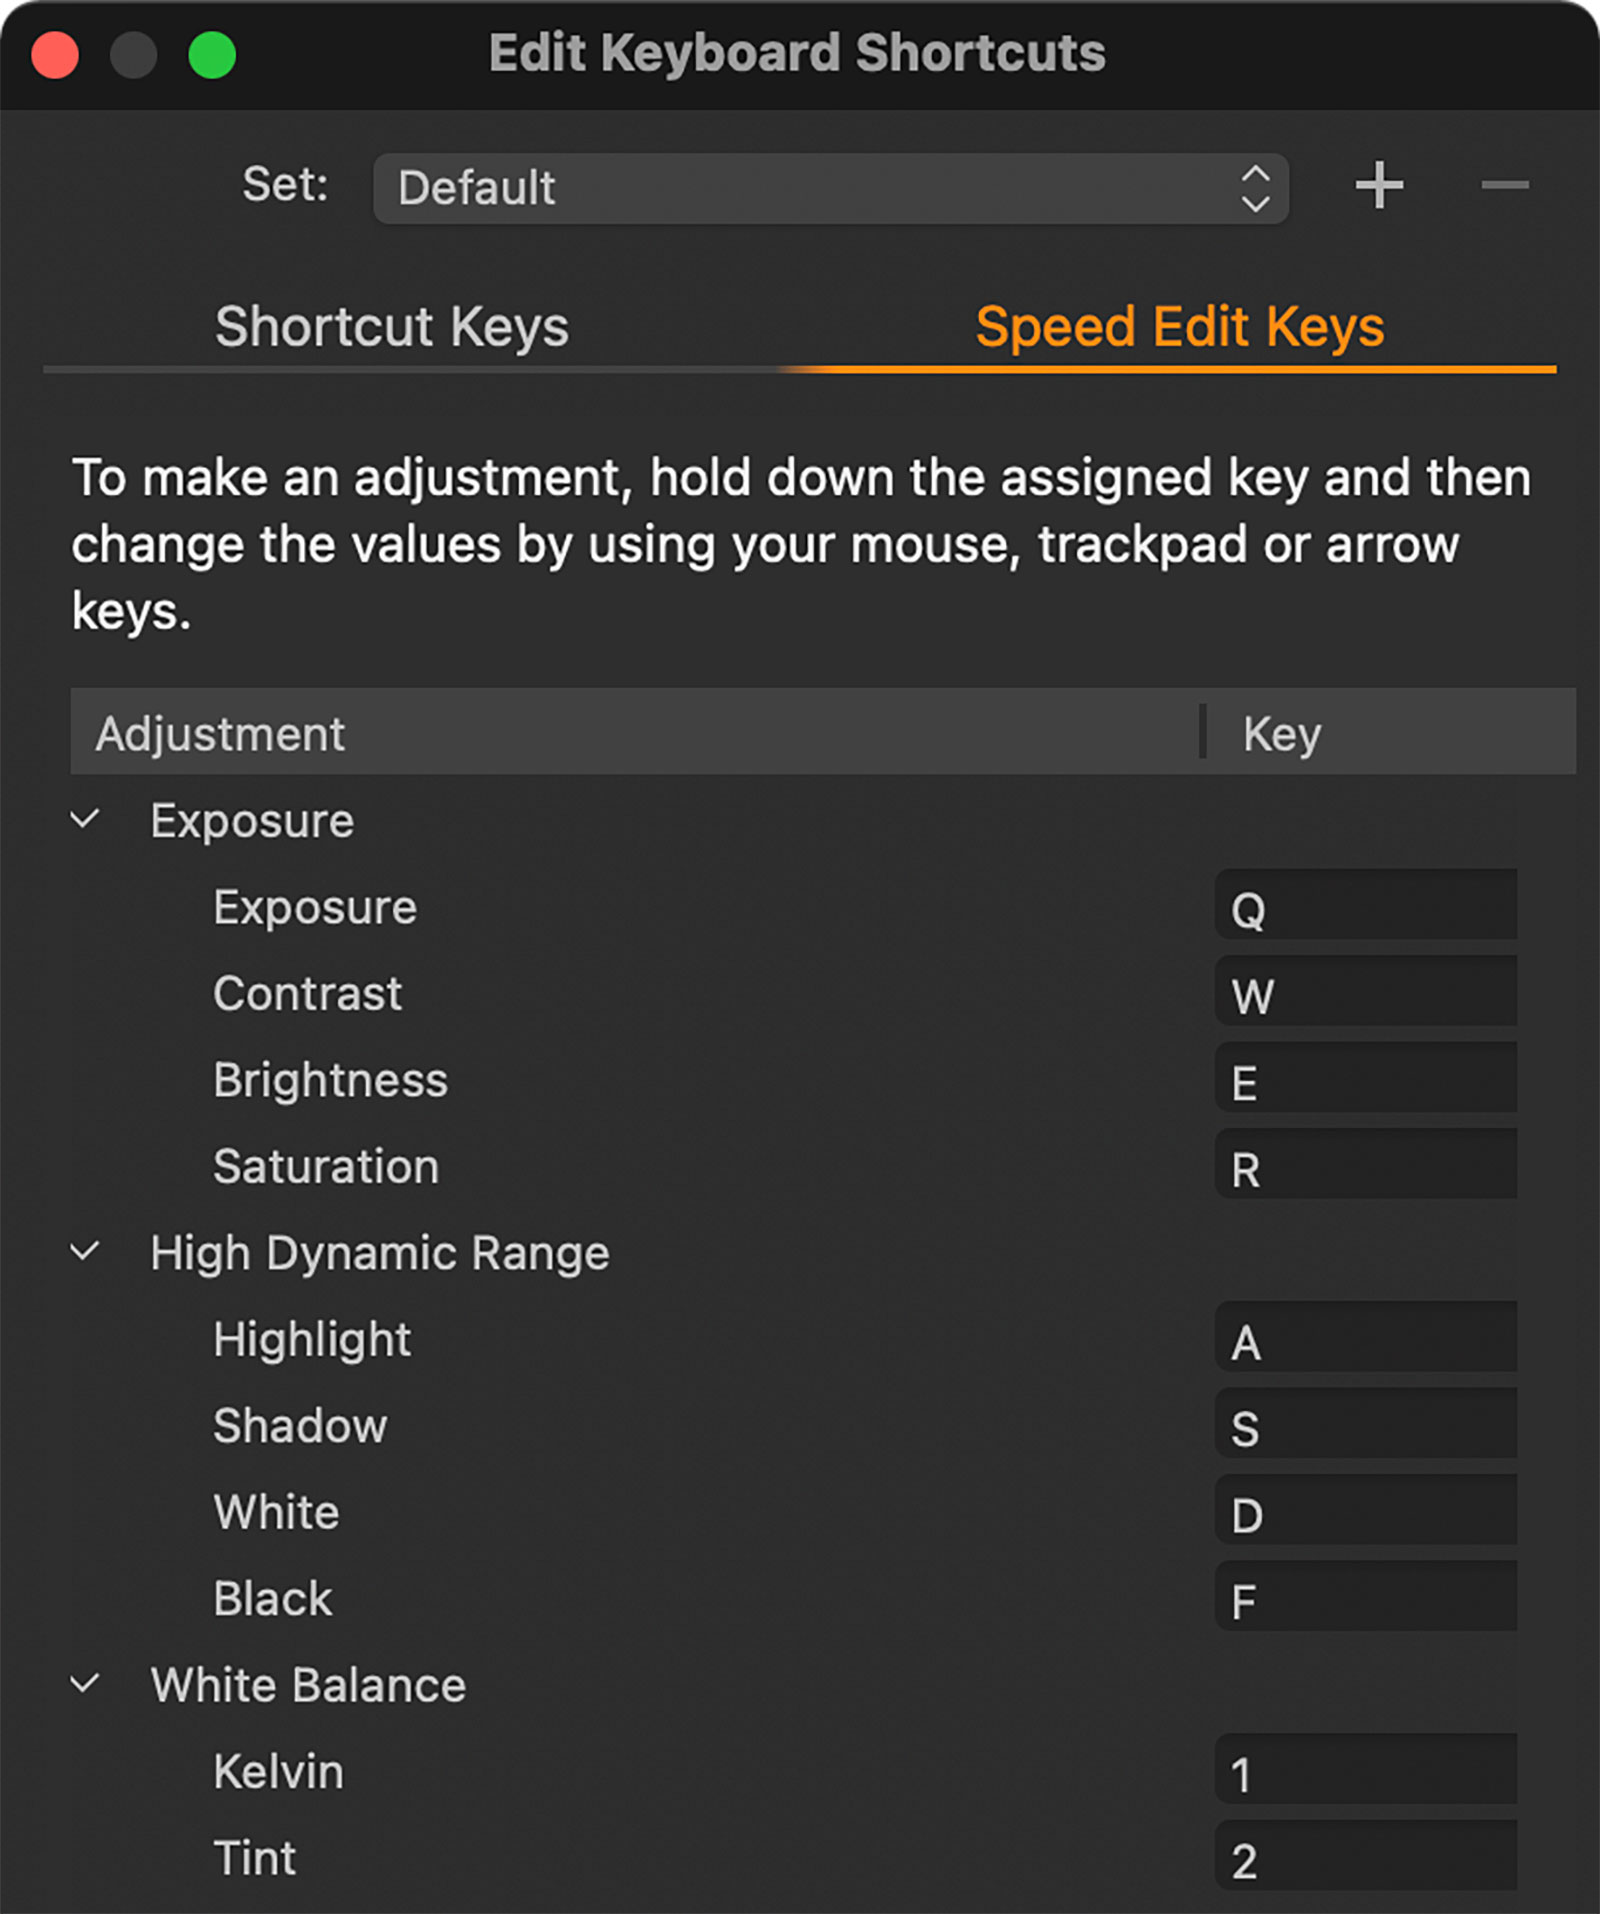Viewport: 1600px width, 1914px height.
Task: Close the Edit Keyboard Shortcuts window
Action: coord(55,55)
